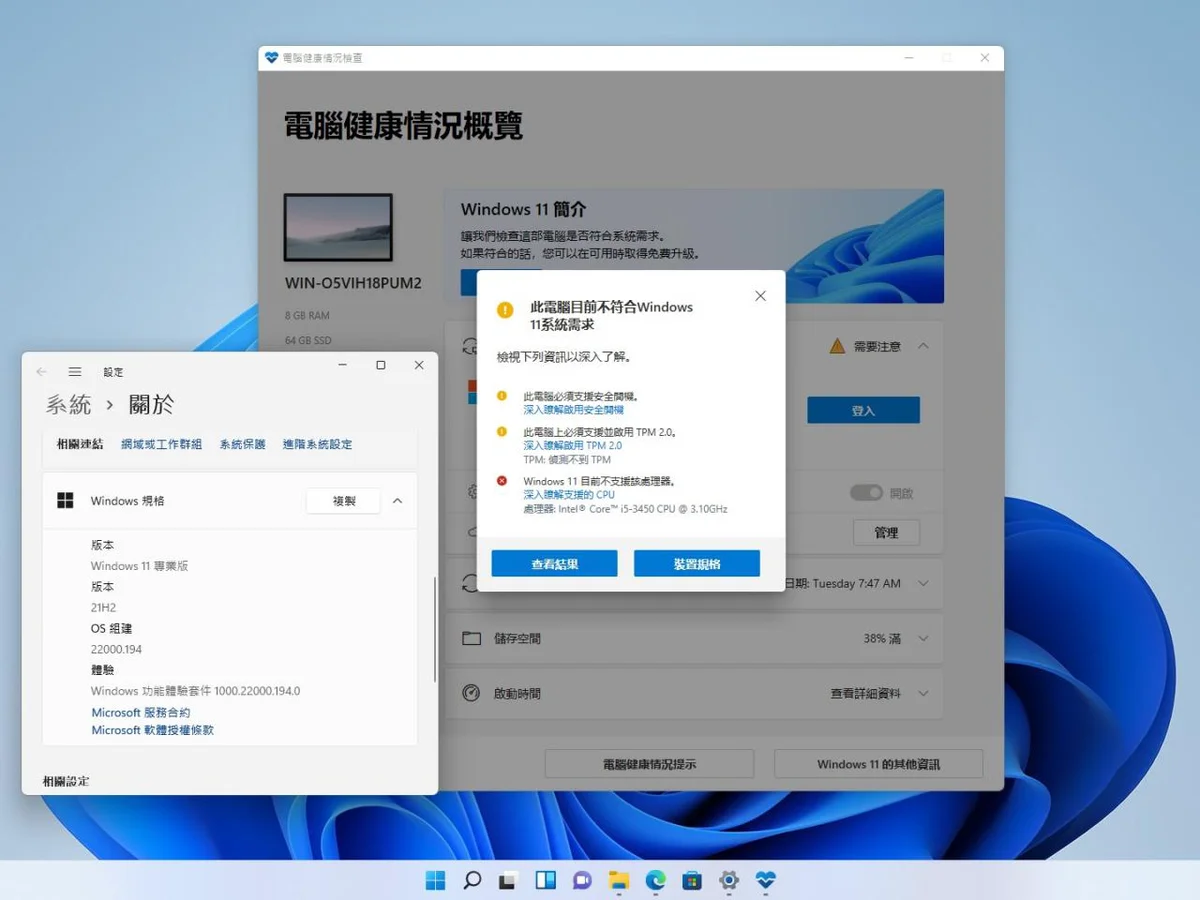This screenshot has width=1200, height=900.
Task: Collapse the Windows 規格 section chevron
Action: pos(398,501)
